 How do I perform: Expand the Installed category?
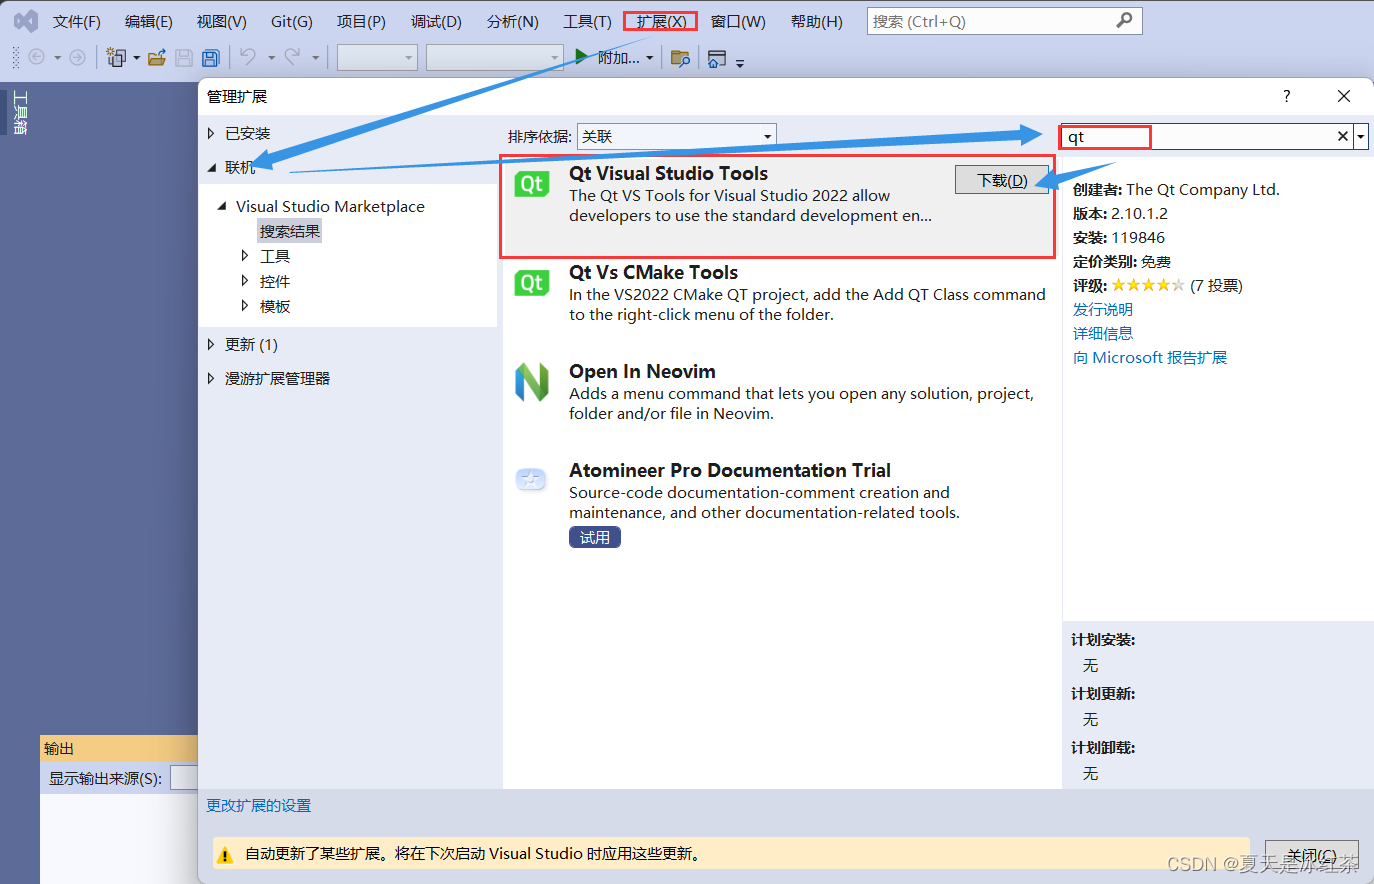click(211, 133)
